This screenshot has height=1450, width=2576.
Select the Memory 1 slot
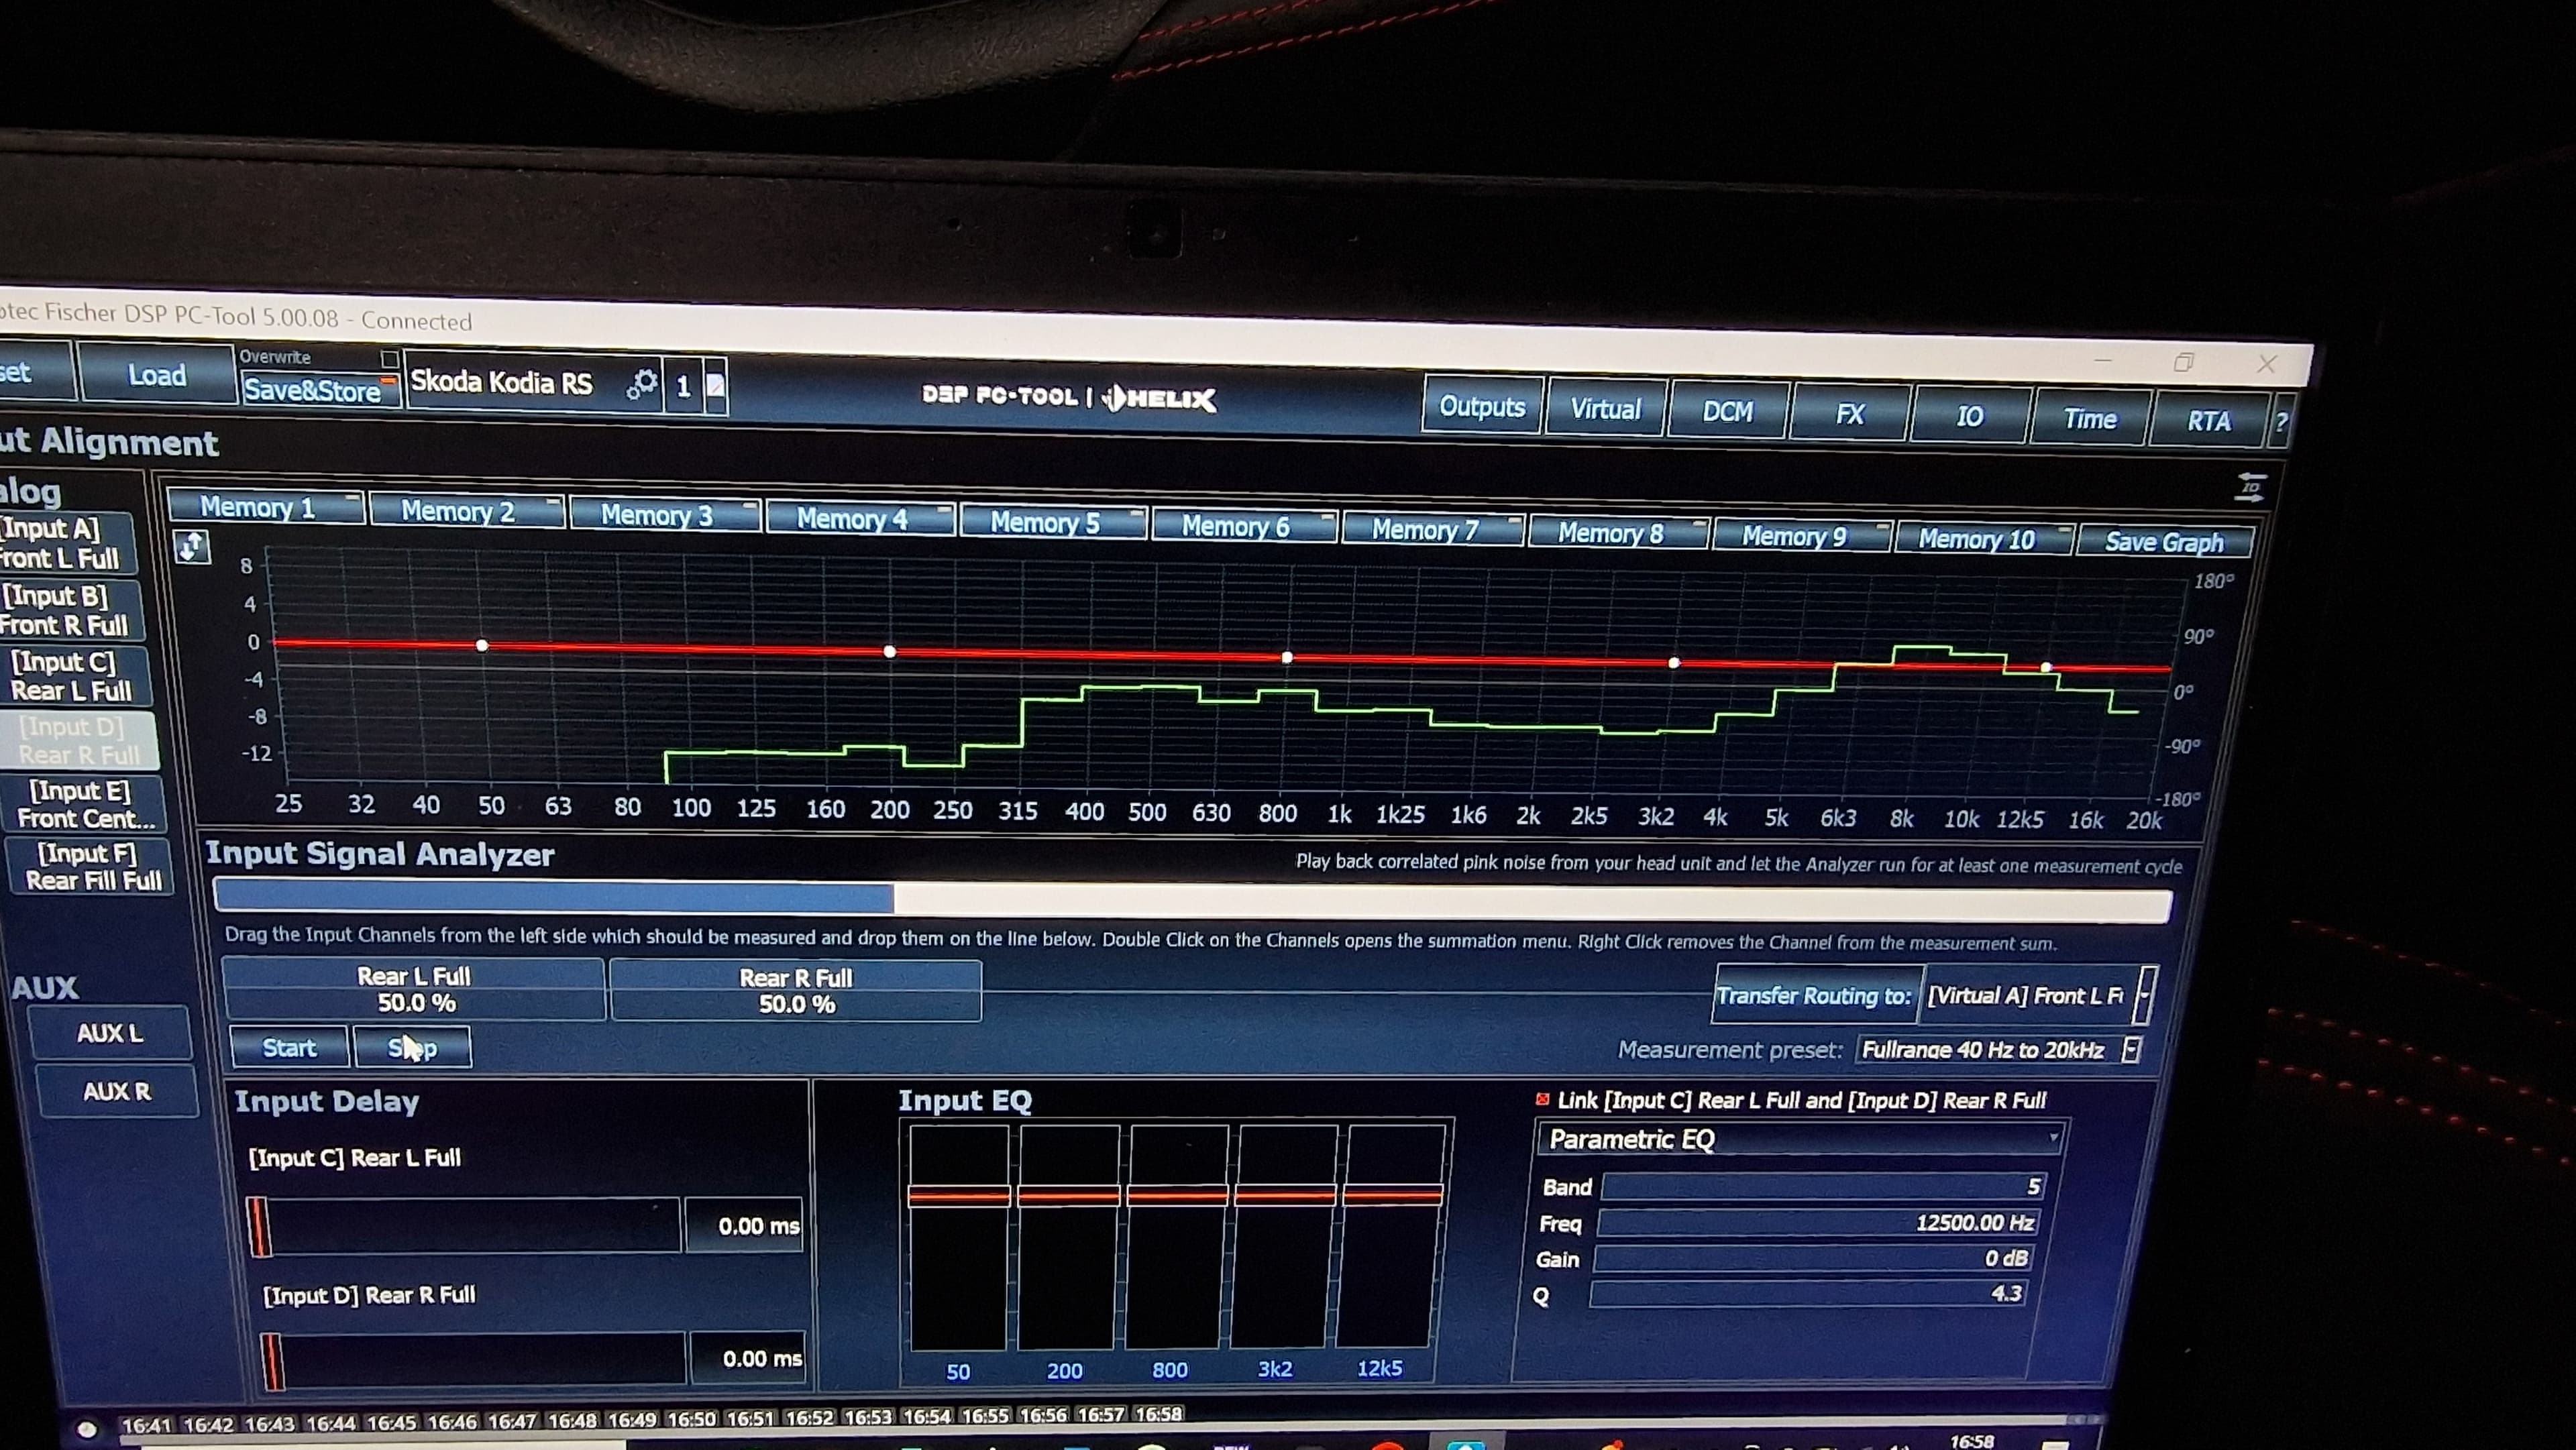click(x=266, y=507)
